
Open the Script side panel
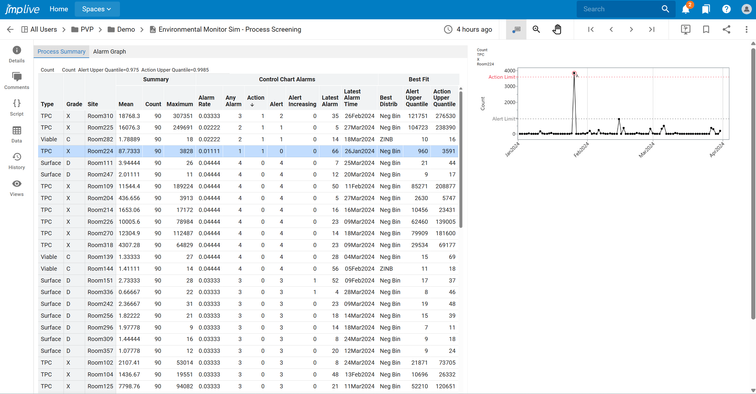[16, 107]
